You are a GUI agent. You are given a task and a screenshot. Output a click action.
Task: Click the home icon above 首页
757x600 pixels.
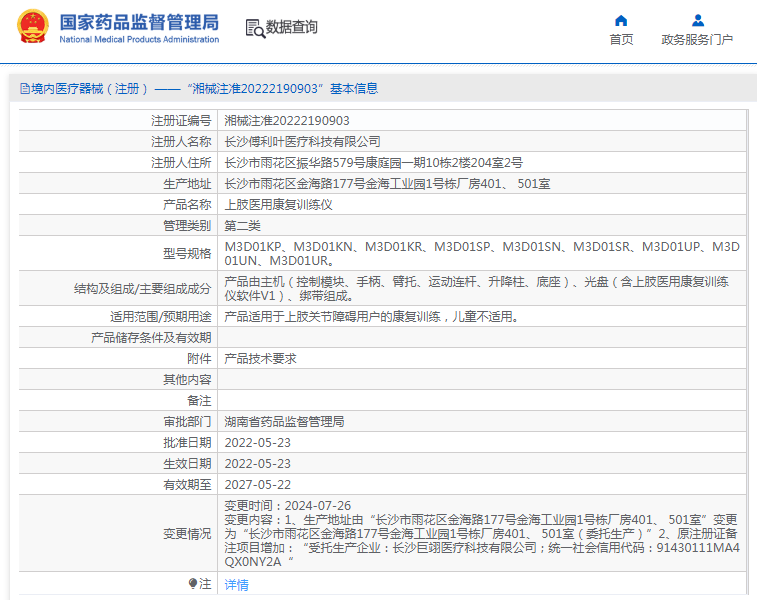tap(621, 20)
